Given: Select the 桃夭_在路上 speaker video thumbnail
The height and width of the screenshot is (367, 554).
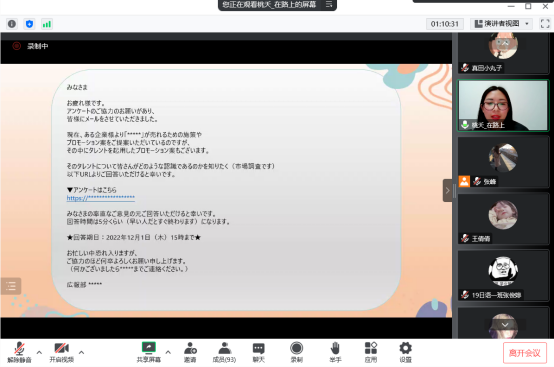Looking at the screenshot, I should [503, 106].
